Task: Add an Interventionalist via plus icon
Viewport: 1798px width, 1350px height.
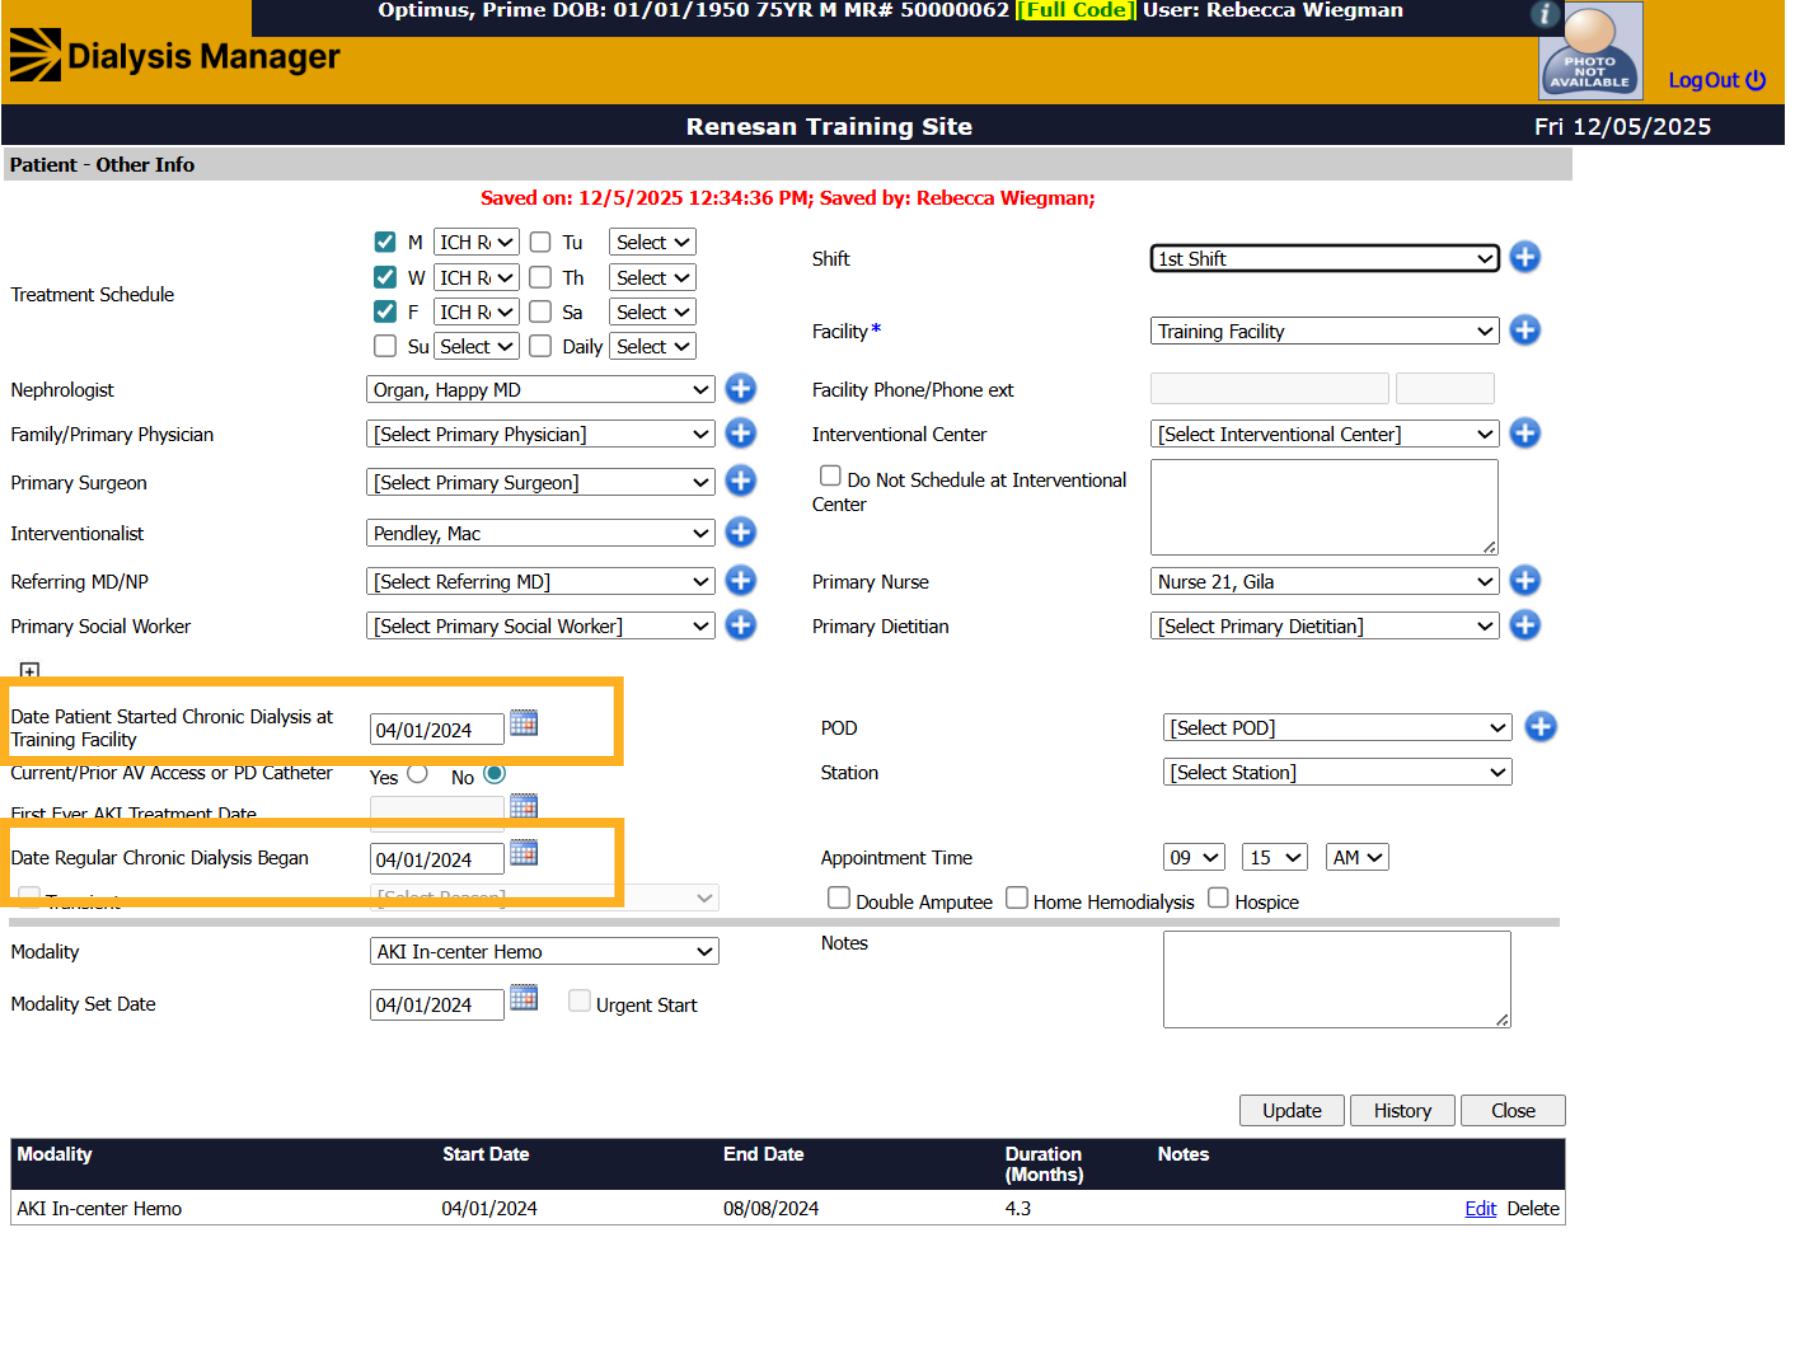Action: click(x=740, y=533)
